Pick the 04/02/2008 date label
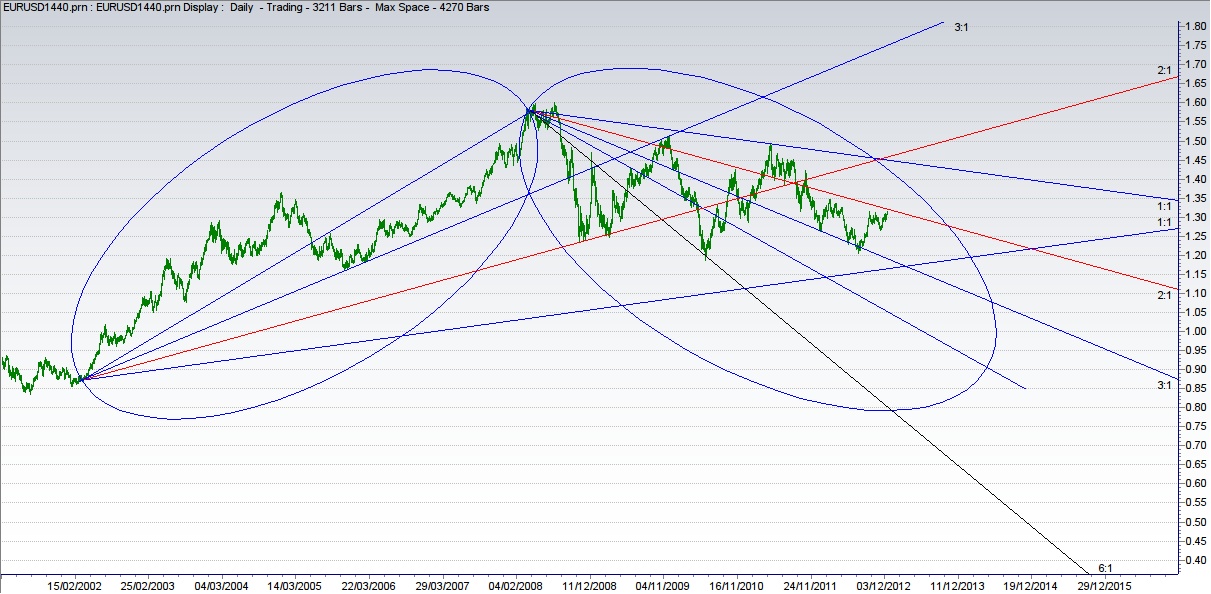The image size is (1211, 594). (x=517, y=584)
